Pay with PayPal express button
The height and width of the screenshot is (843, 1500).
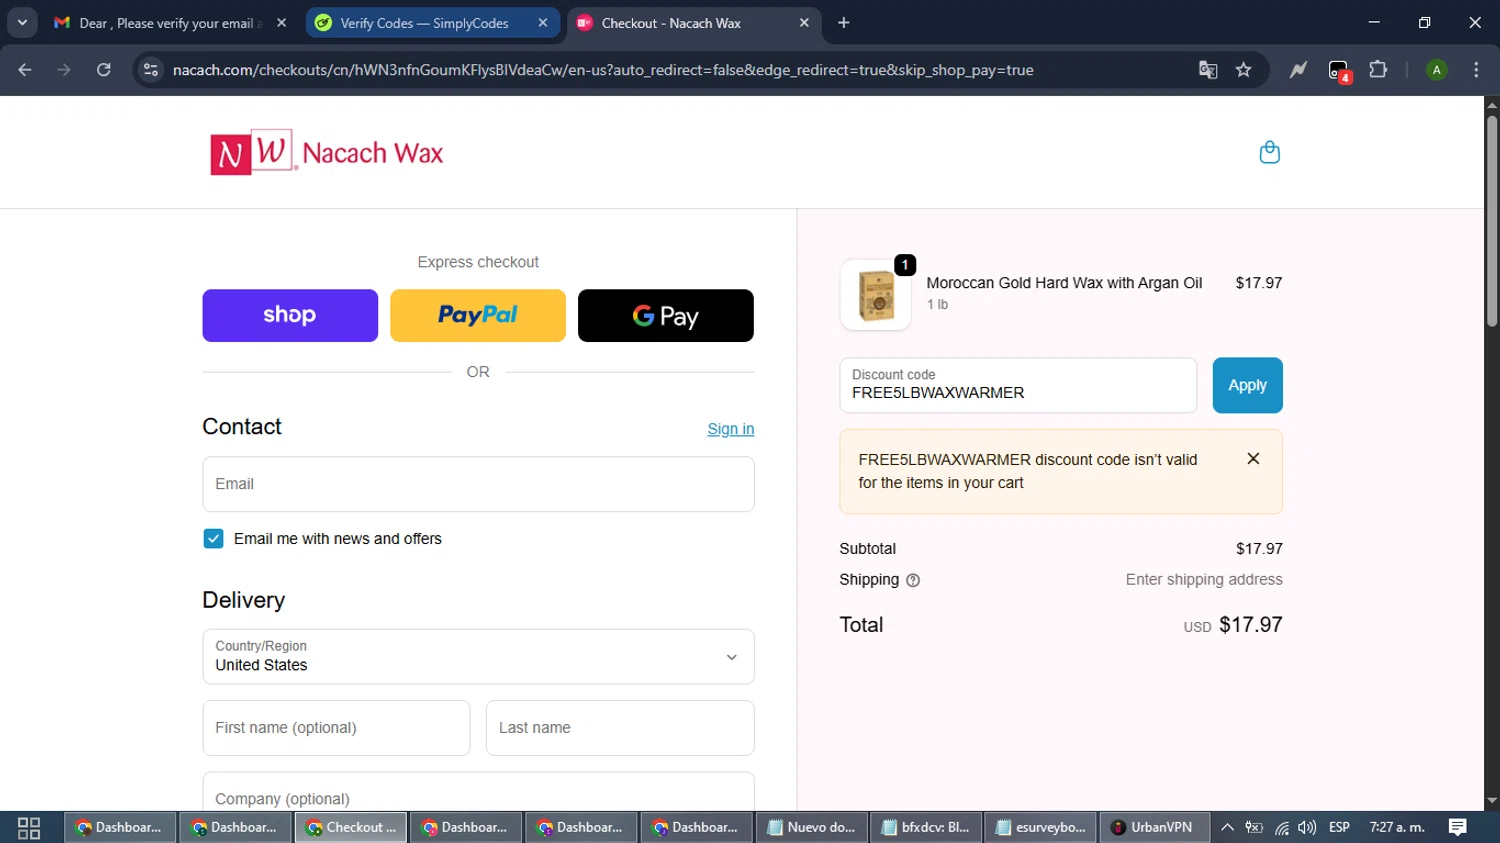coord(478,316)
